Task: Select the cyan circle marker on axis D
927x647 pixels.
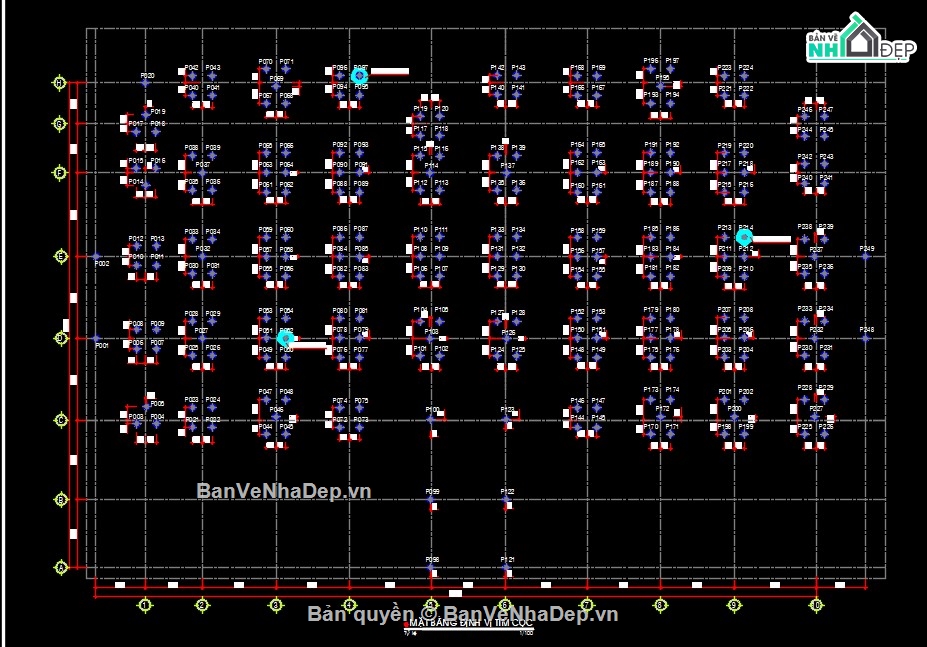Action: point(286,338)
